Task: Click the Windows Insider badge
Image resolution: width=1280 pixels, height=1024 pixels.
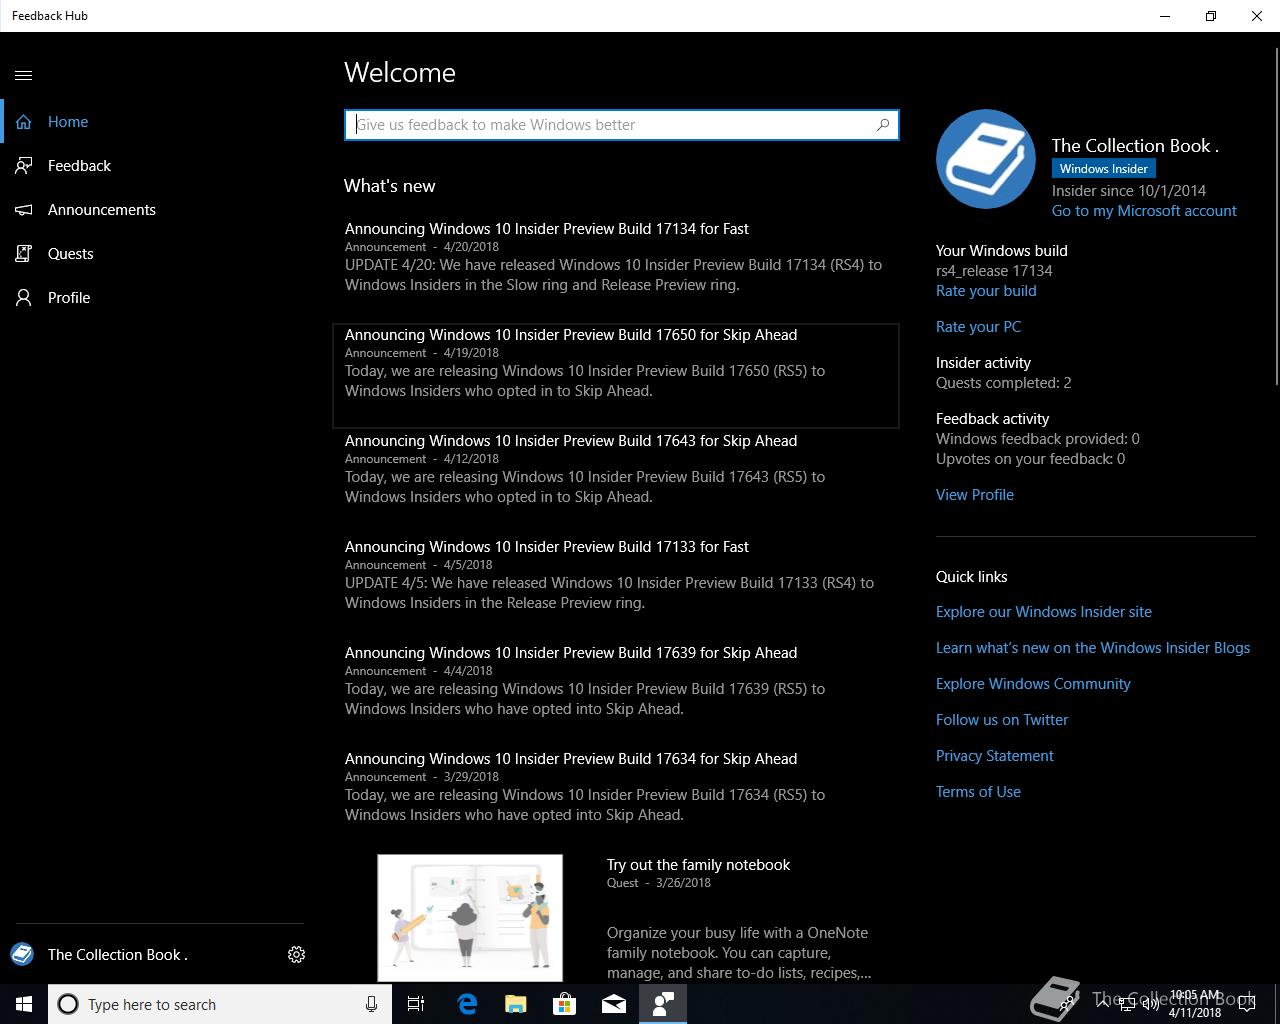Action: (1104, 169)
